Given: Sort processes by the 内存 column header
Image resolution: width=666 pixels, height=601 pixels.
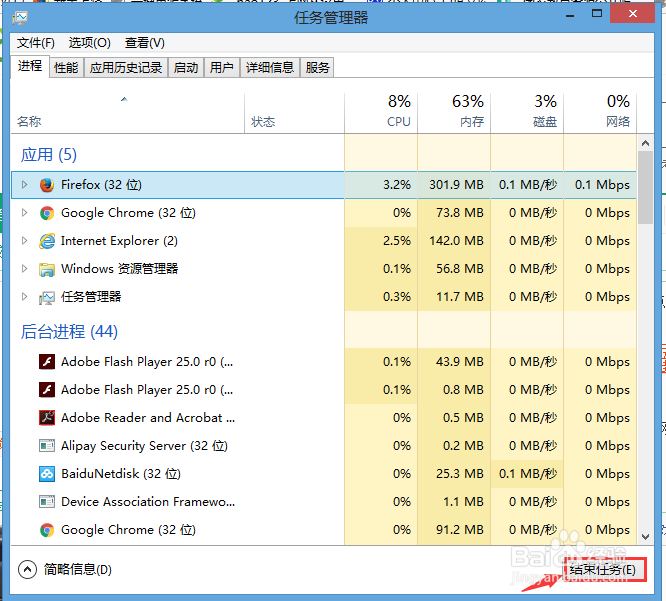Looking at the screenshot, I should pos(454,113).
